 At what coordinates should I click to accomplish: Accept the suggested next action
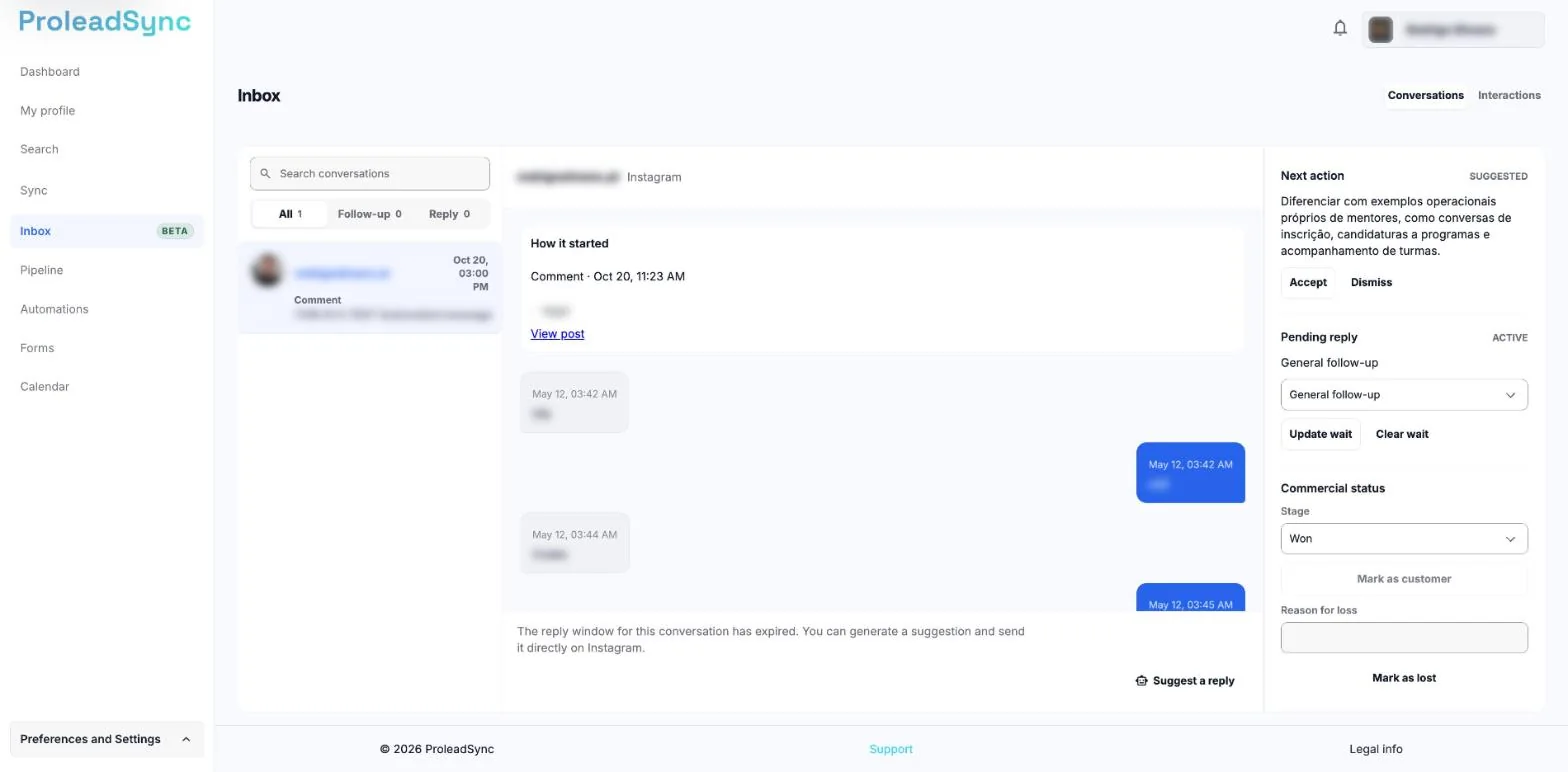(x=1308, y=283)
